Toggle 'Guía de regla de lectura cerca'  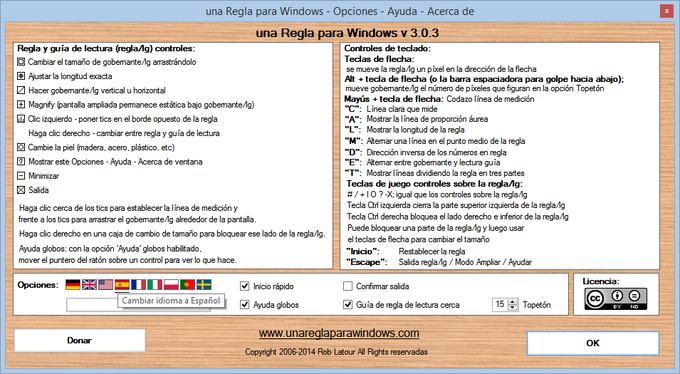point(347,305)
